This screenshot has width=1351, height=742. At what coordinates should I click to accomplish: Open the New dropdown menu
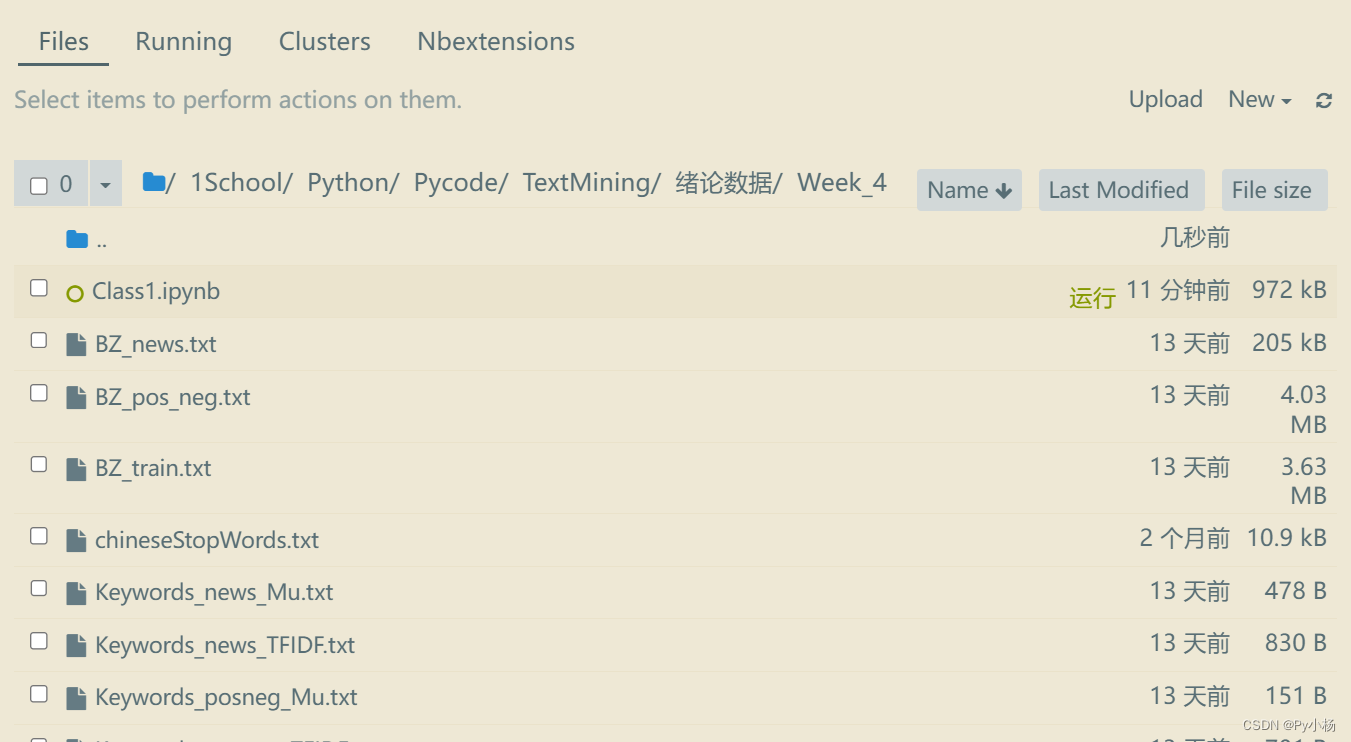point(1260,99)
